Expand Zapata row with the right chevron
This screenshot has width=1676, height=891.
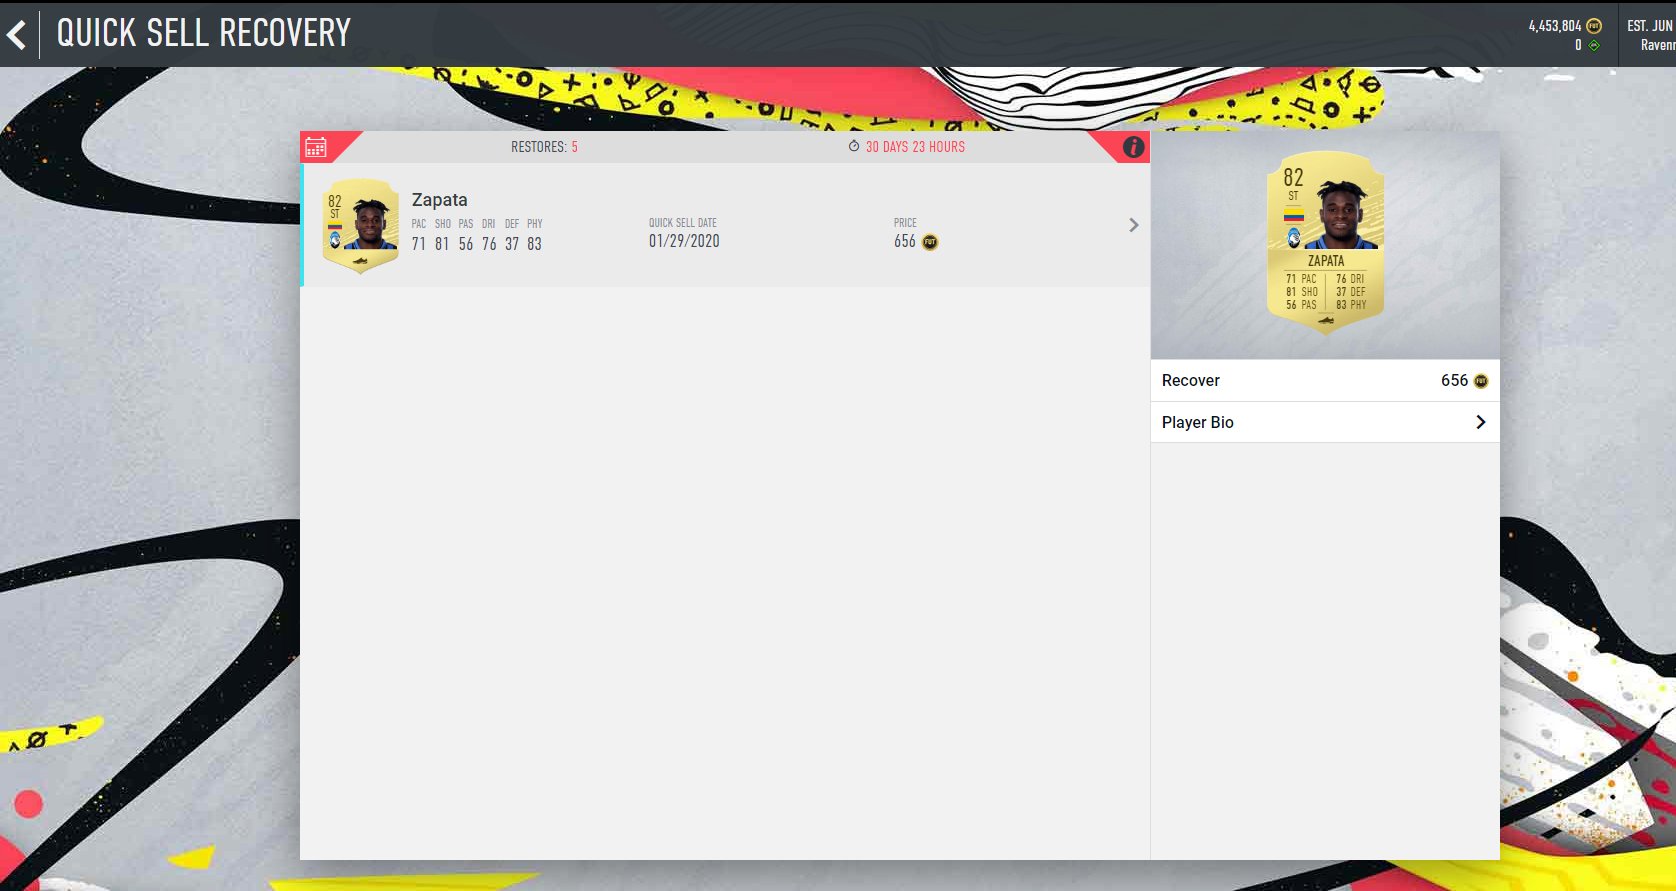click(1133, 225)
